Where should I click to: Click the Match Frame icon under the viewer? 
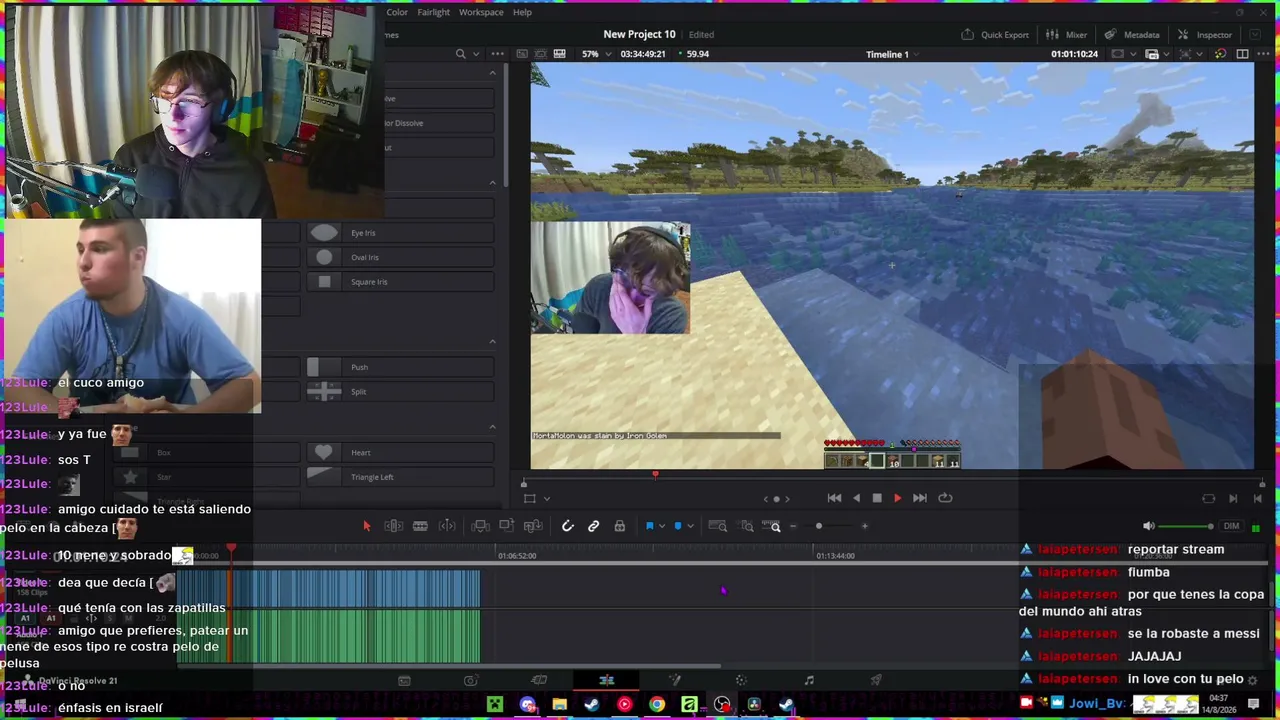(x=1209, y=498)
